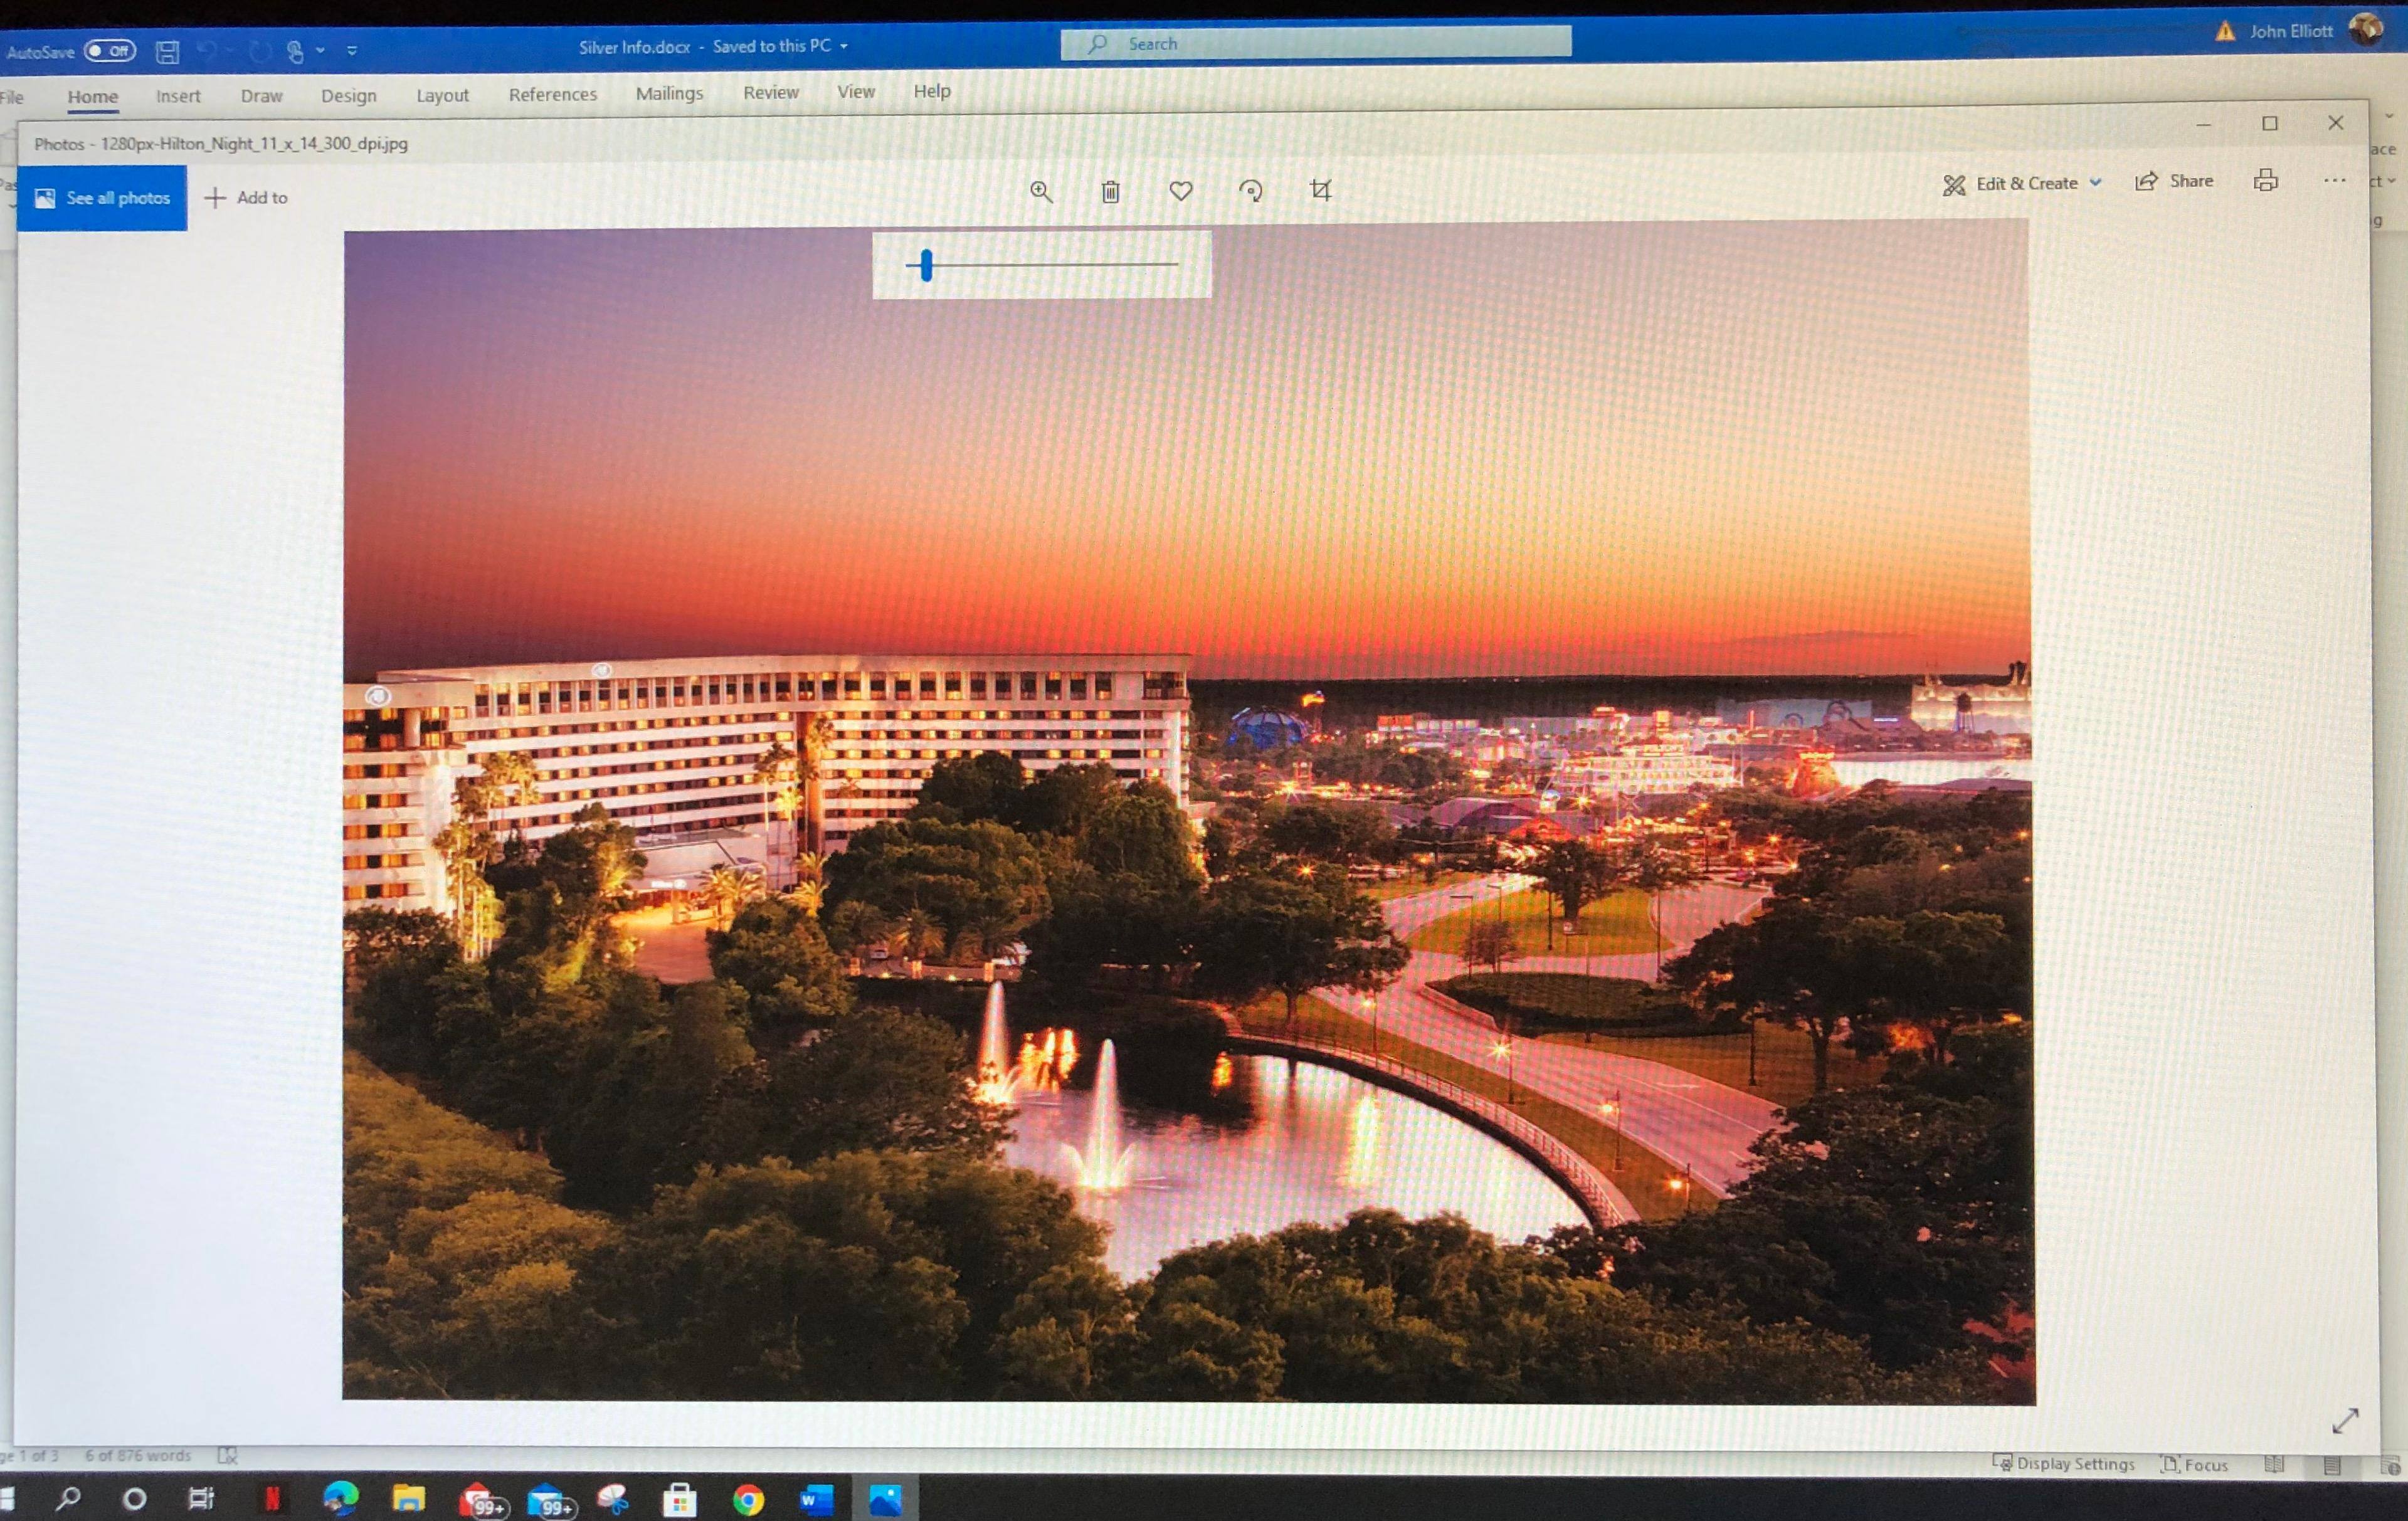The height and width of the screenshot is (1521, 2408).
Task: Click the print icon in Photos
Action: [2266, 181]
